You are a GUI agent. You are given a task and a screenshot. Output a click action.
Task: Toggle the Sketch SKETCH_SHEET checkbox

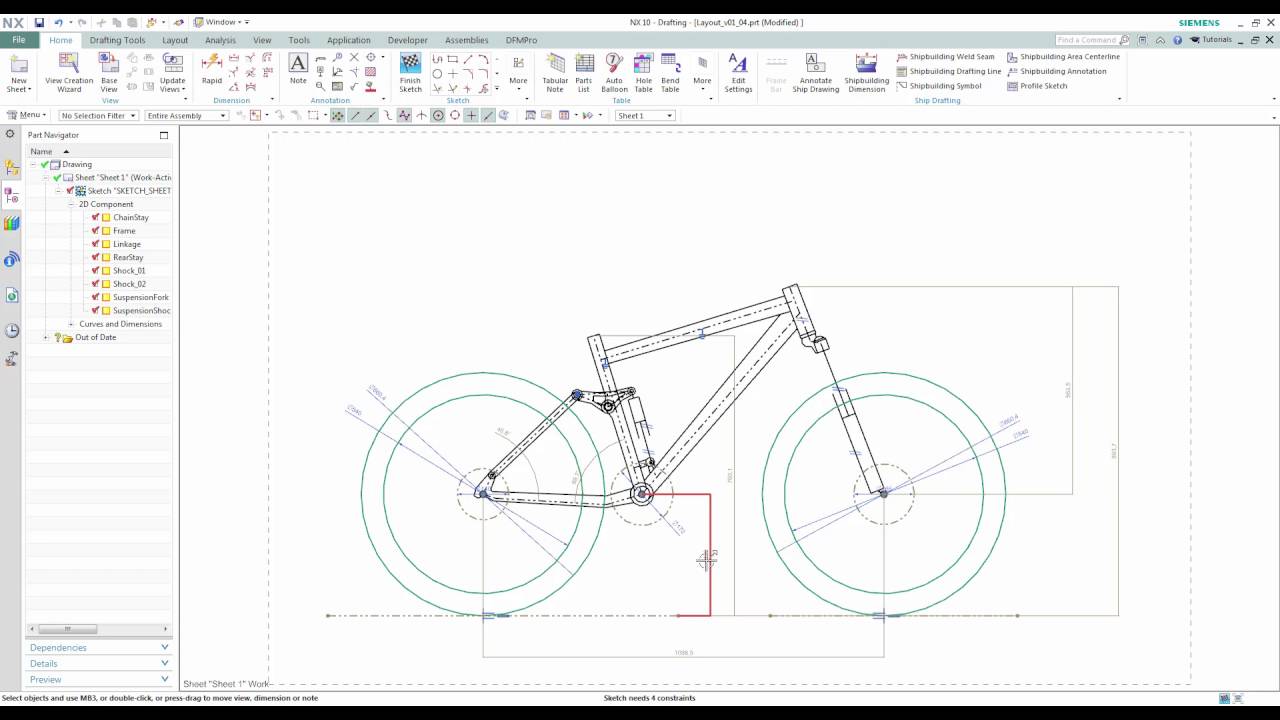click(70, 191)
